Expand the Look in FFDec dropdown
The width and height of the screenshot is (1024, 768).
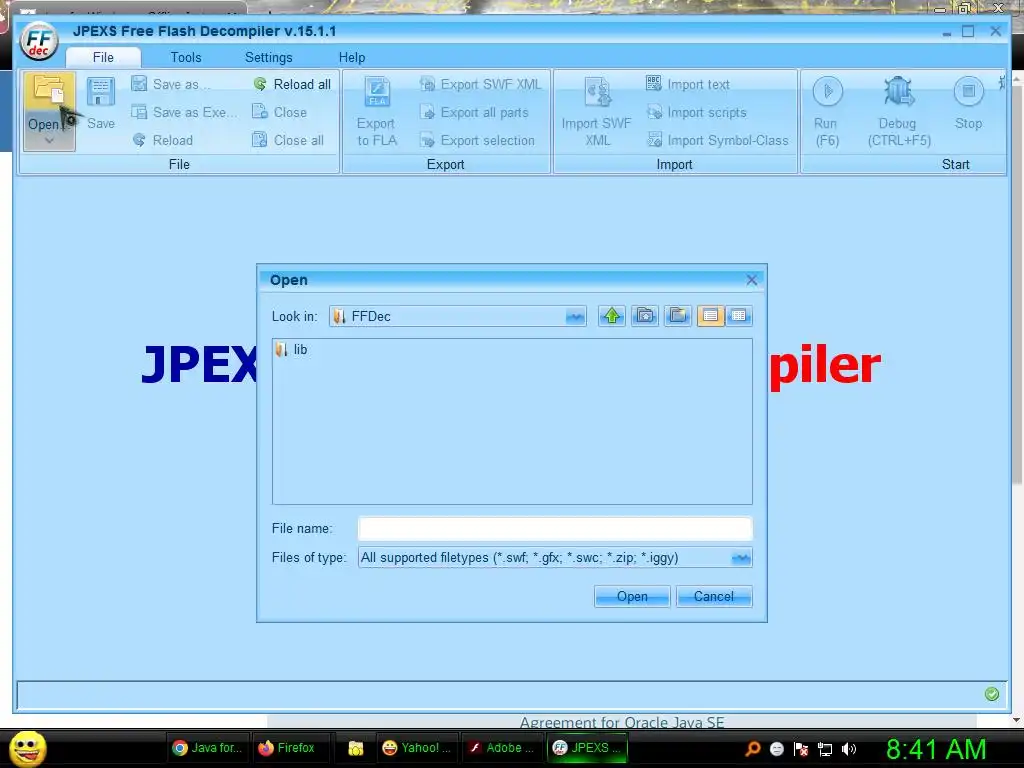tap(575, 317)
